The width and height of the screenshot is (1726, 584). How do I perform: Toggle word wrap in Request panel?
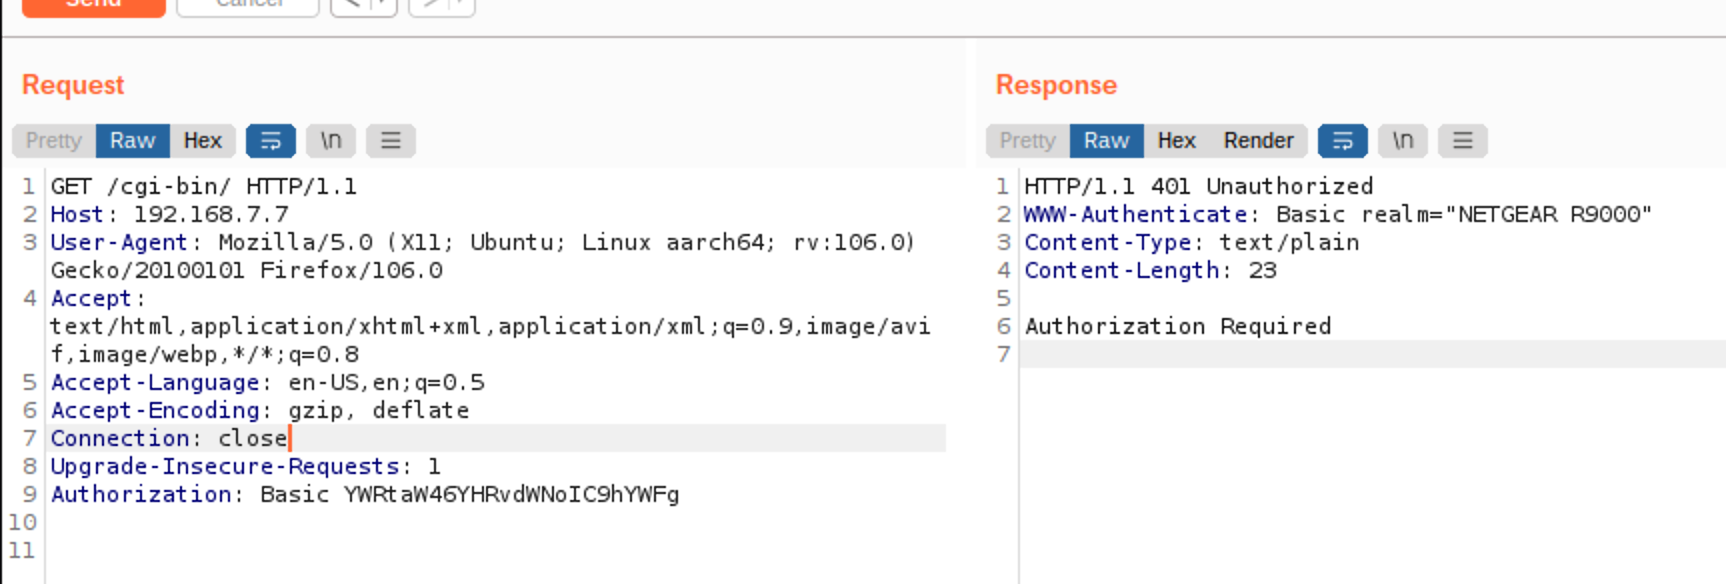click(x=270, y=141)
